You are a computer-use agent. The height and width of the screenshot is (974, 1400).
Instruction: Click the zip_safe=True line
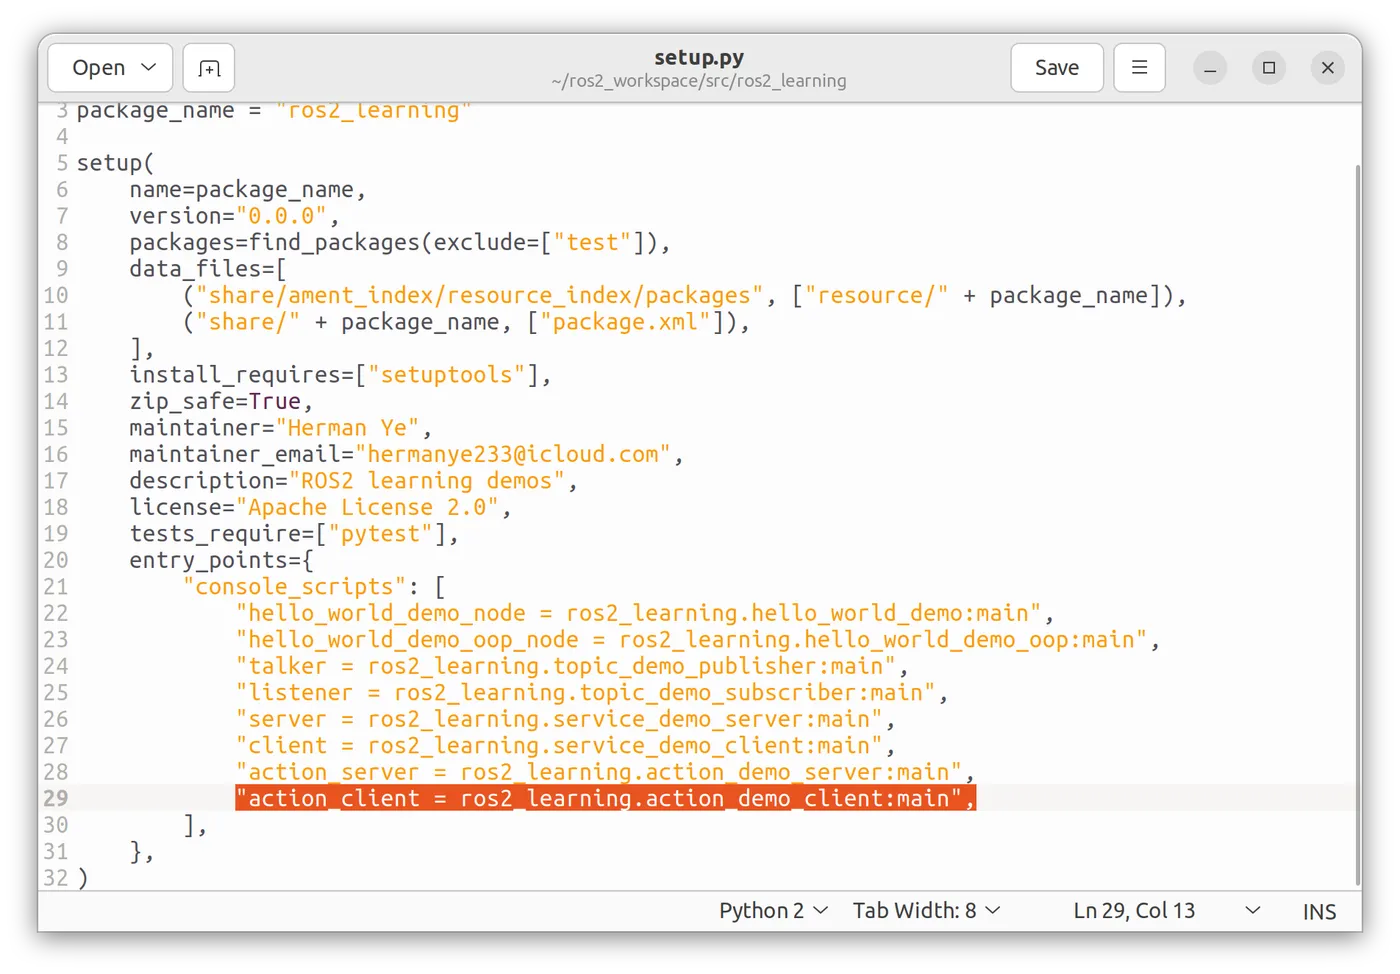coord(221,401)
